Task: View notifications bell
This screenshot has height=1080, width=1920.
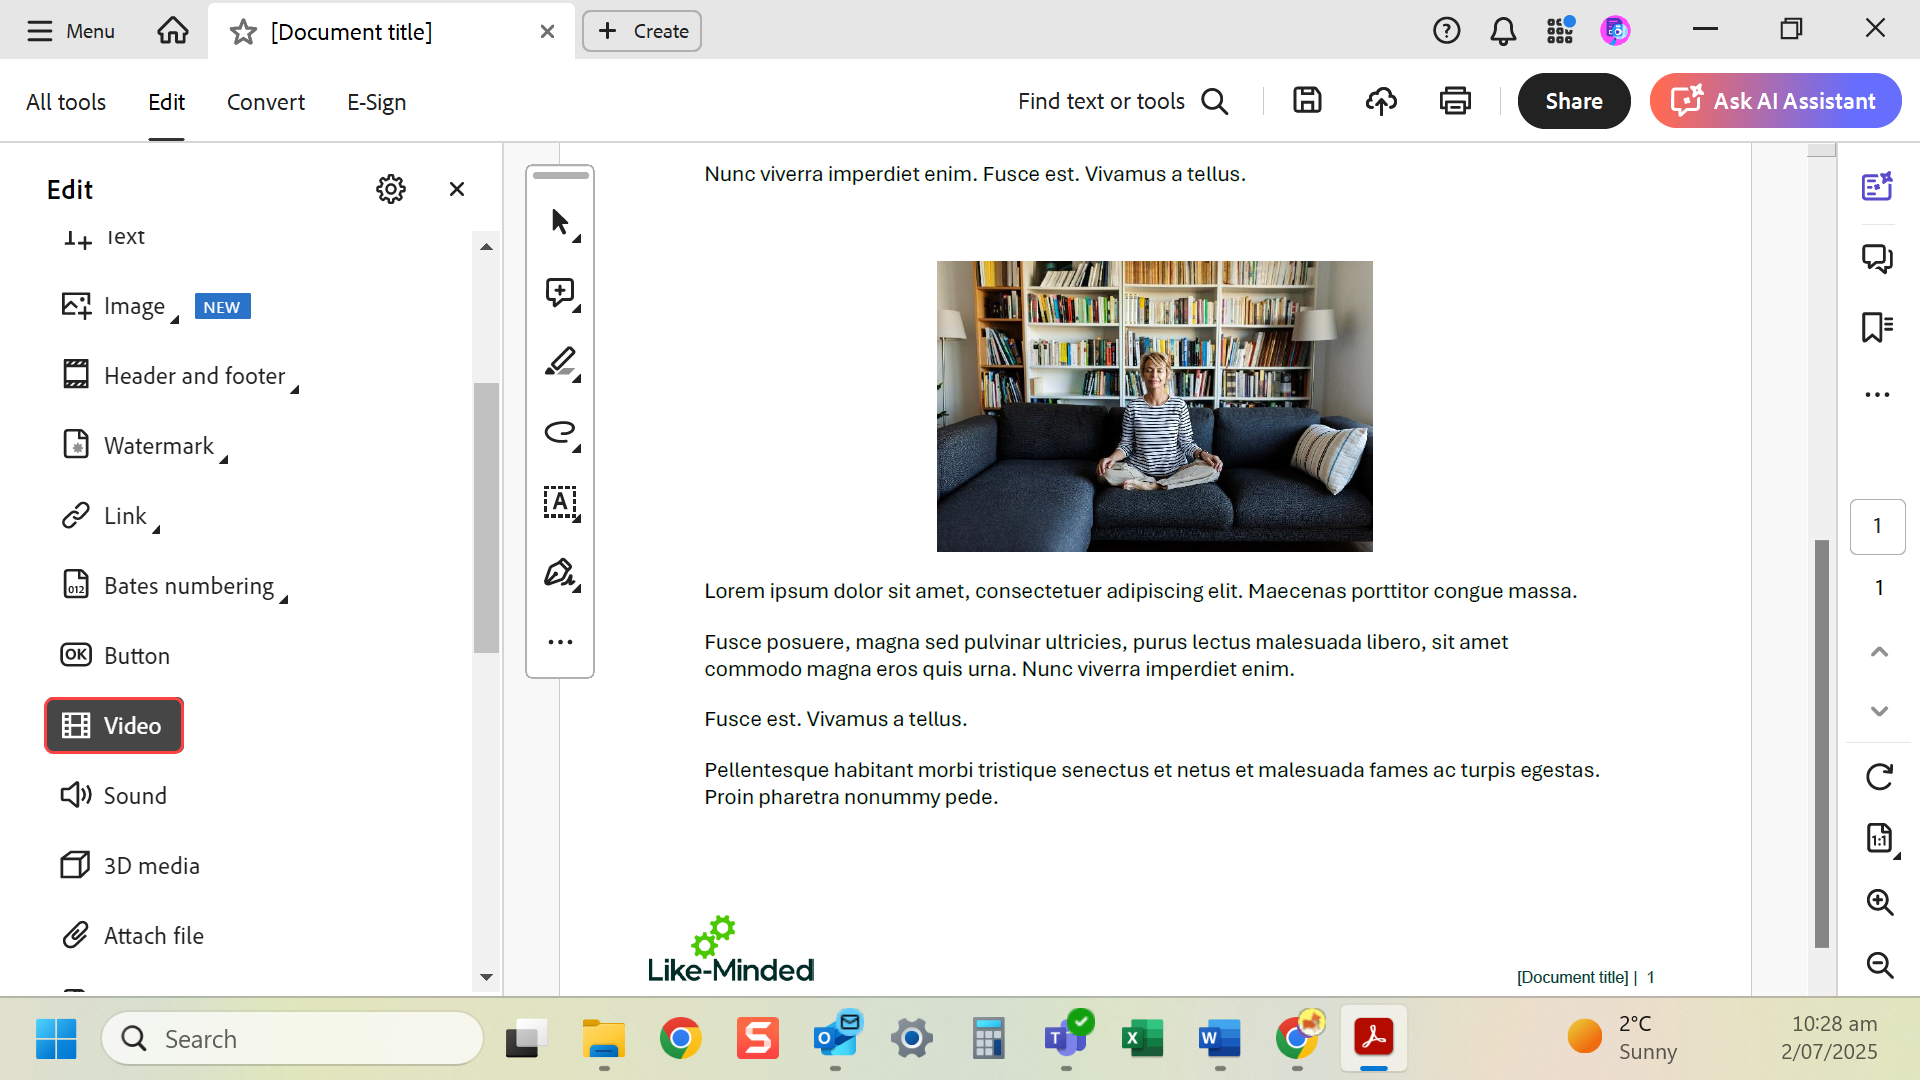Action: [1503, 31]
